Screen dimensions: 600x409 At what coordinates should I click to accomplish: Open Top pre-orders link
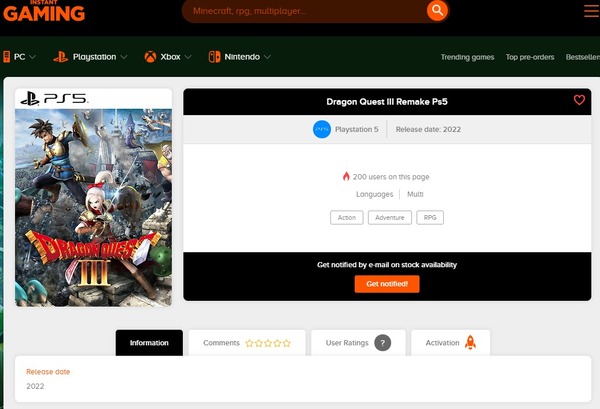point(530,57)
